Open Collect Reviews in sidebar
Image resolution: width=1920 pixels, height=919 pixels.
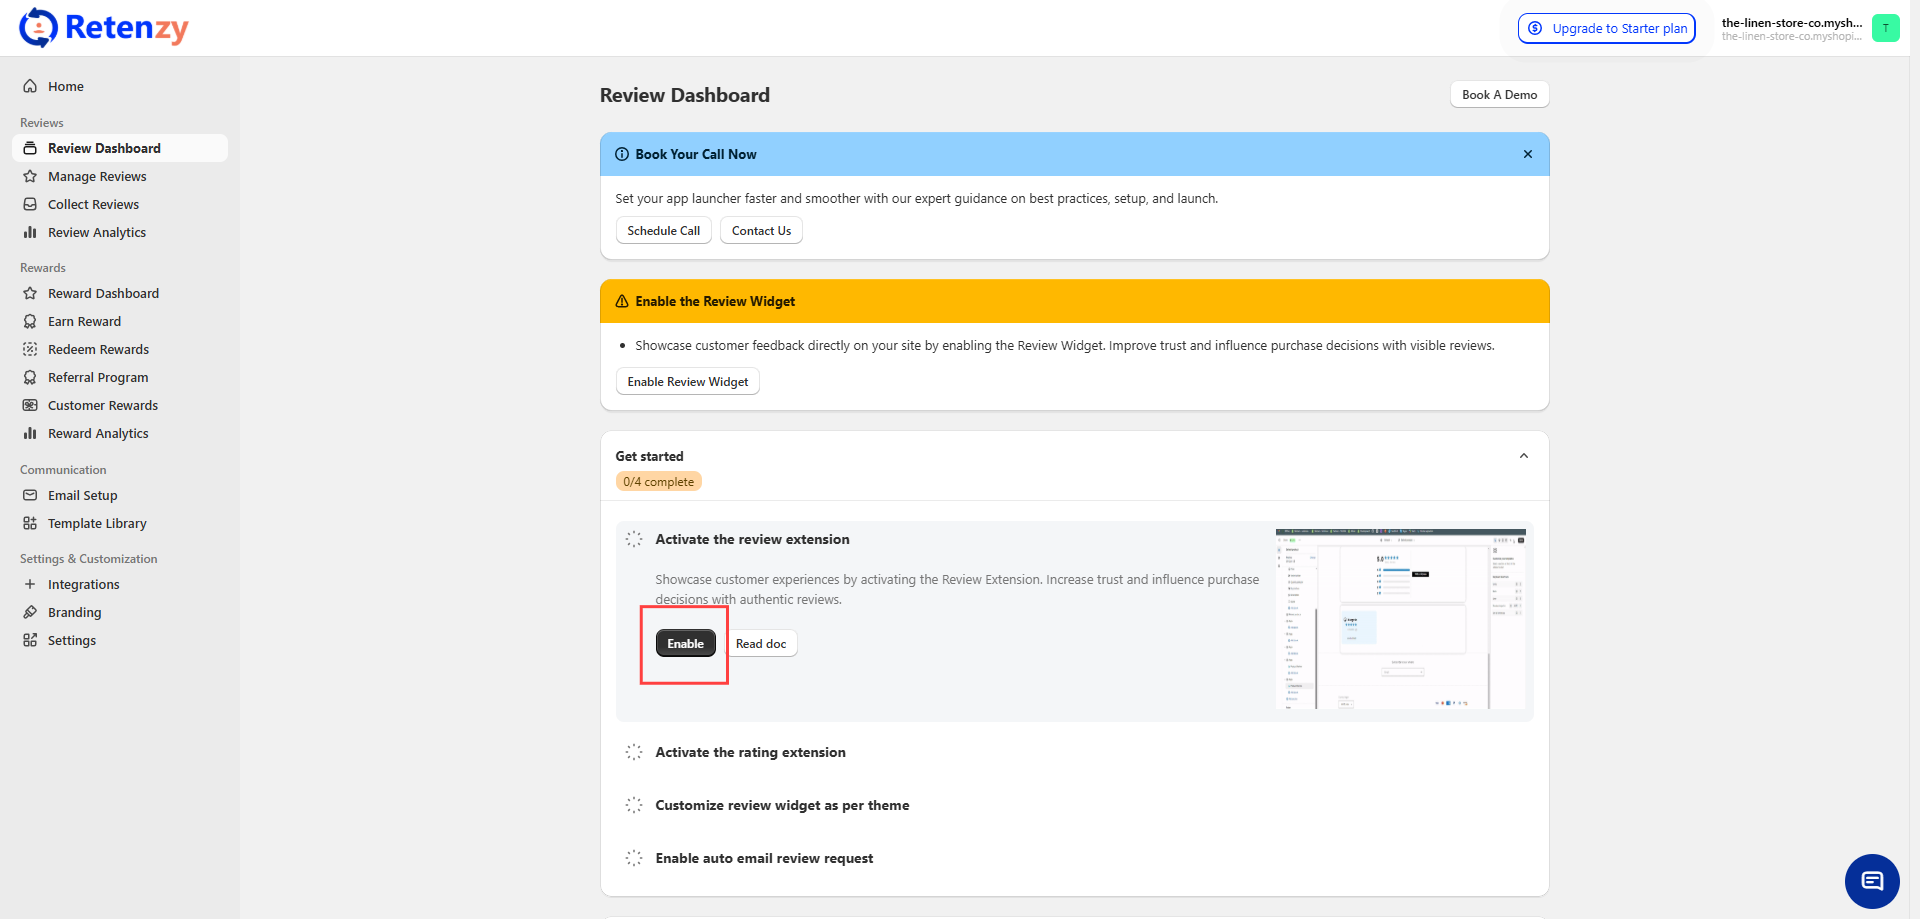click(93, 204)
